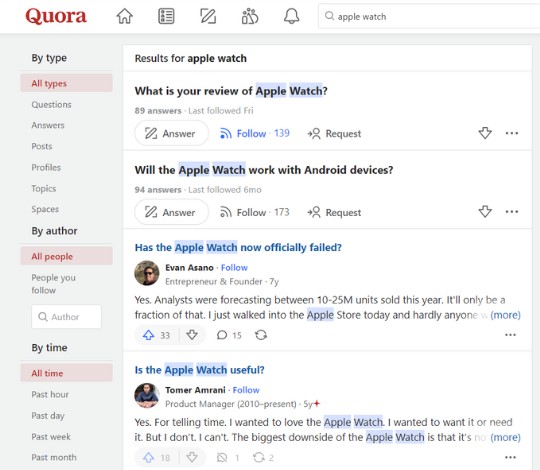Viewport: 540px width, 470px height.
Task: Open the Notifications bell icon
Action: coord(291,16)
